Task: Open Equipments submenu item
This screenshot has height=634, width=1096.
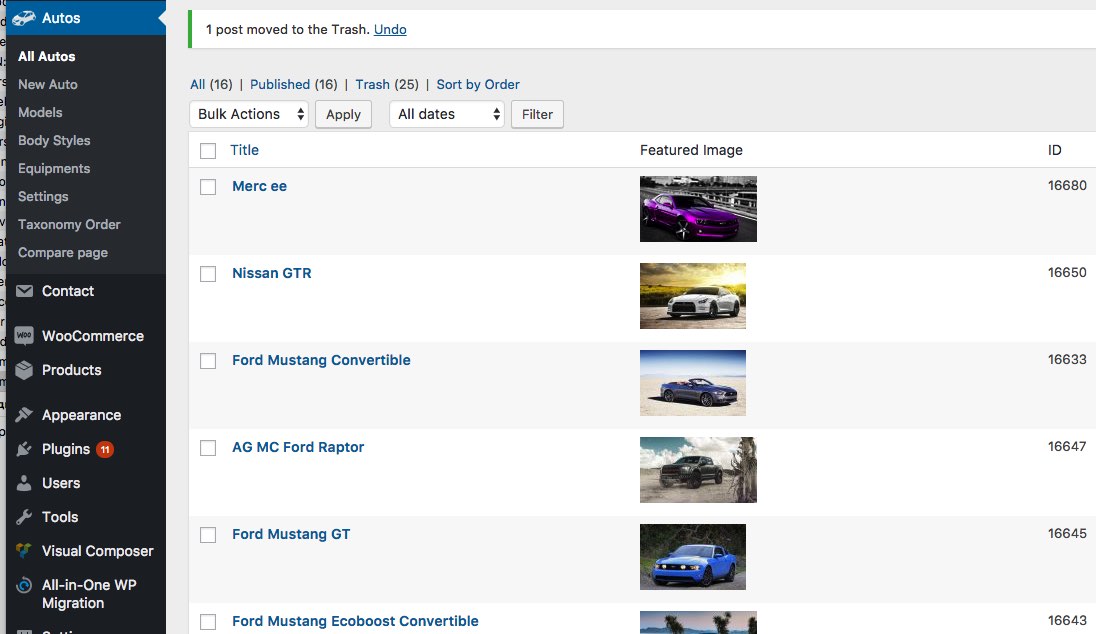Action: (x=54, y=168)
